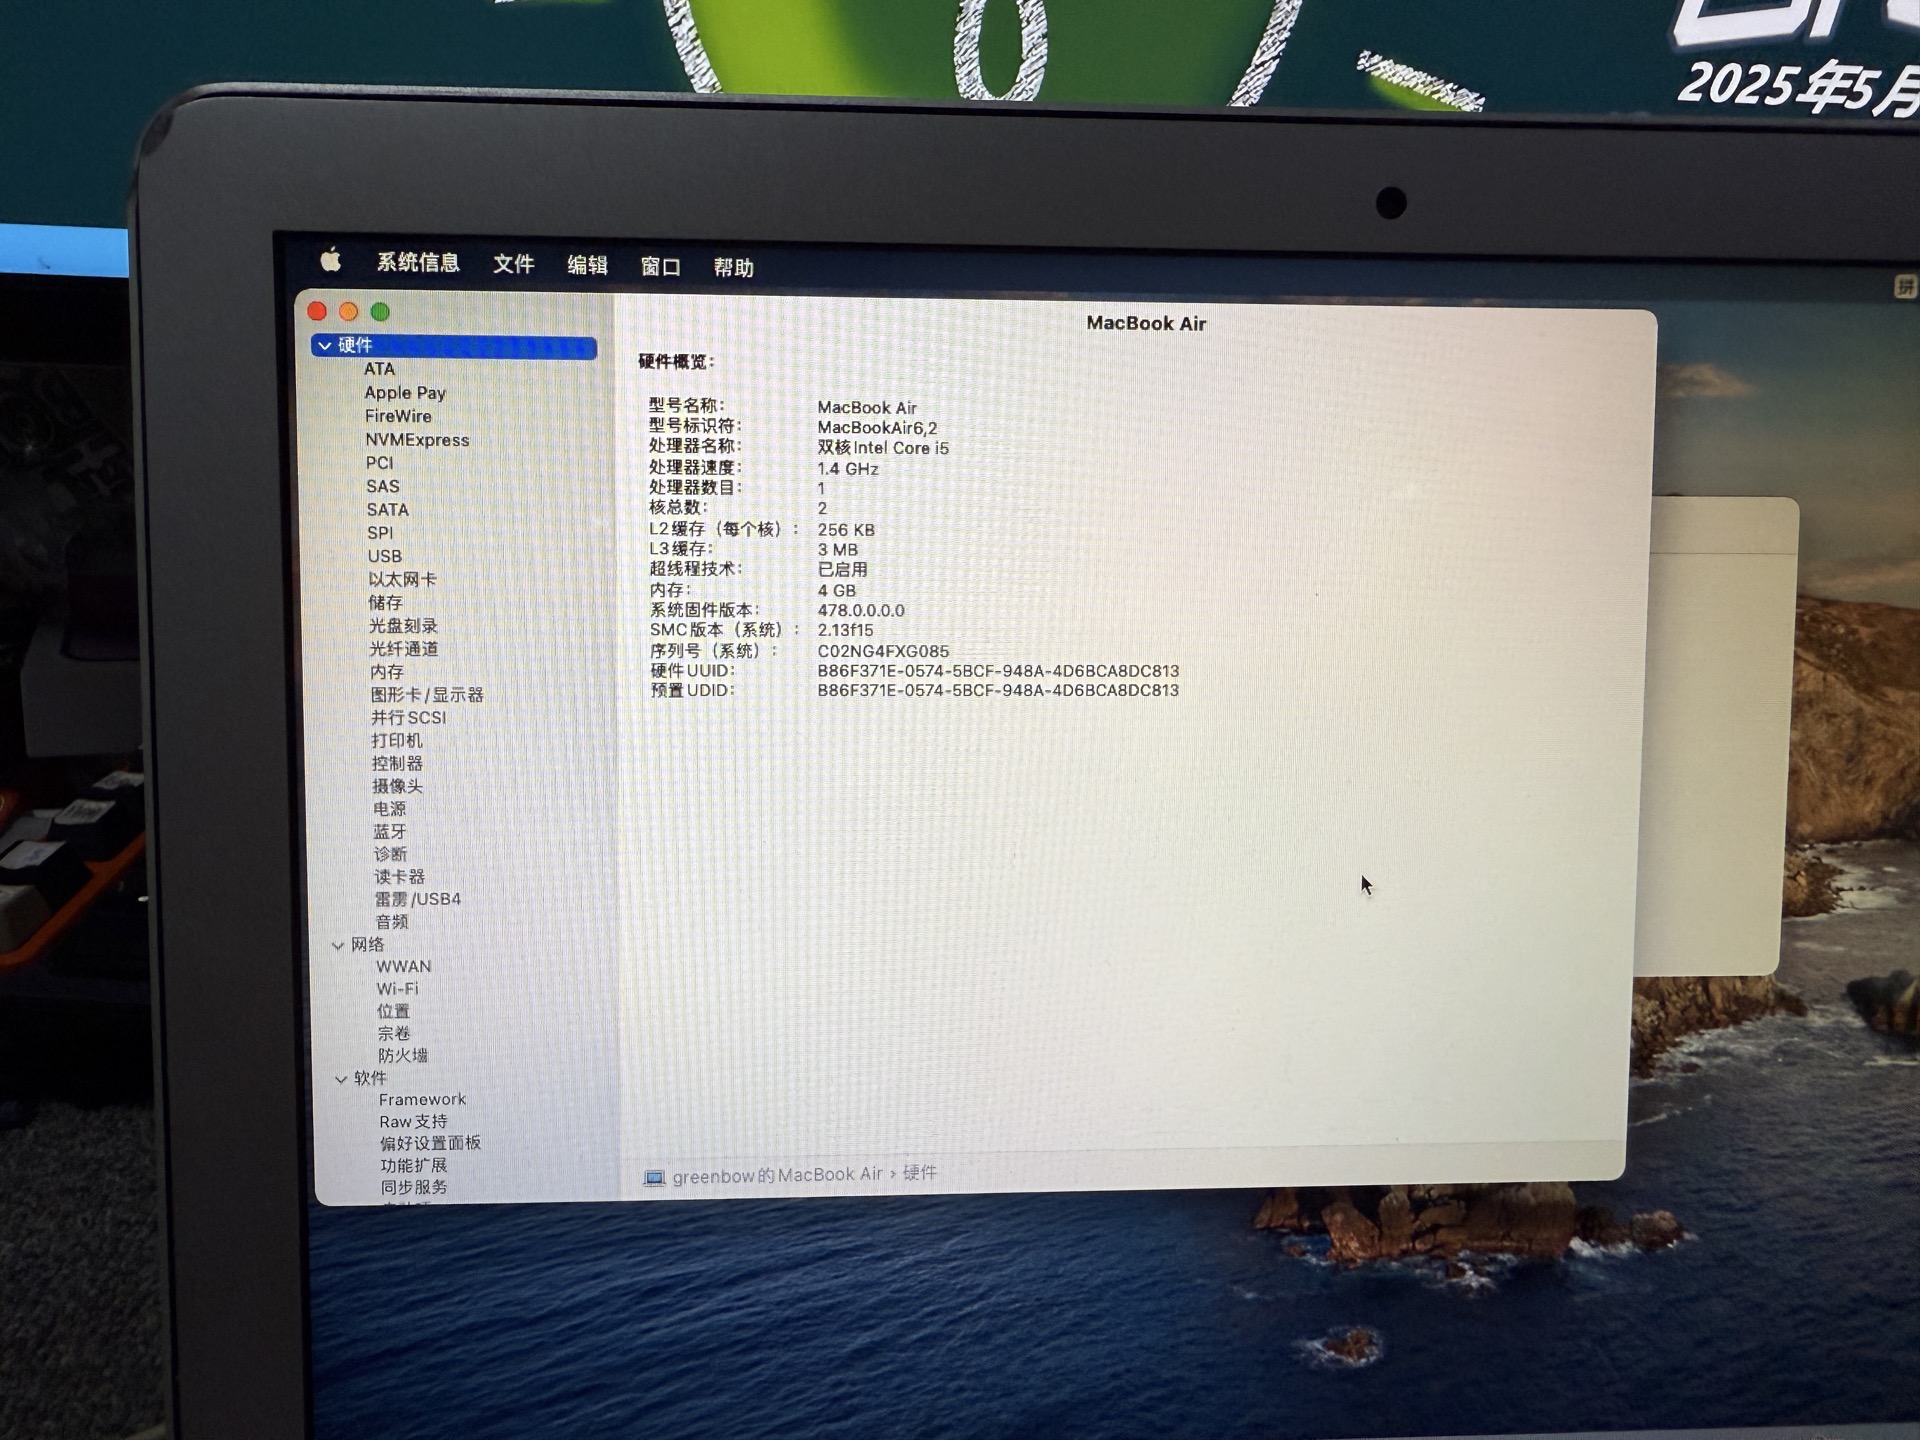This screenshot has height=1440, width=1920.
Task: Select 蓝牙 in the sidebar
Action: [x=390, y=832]
